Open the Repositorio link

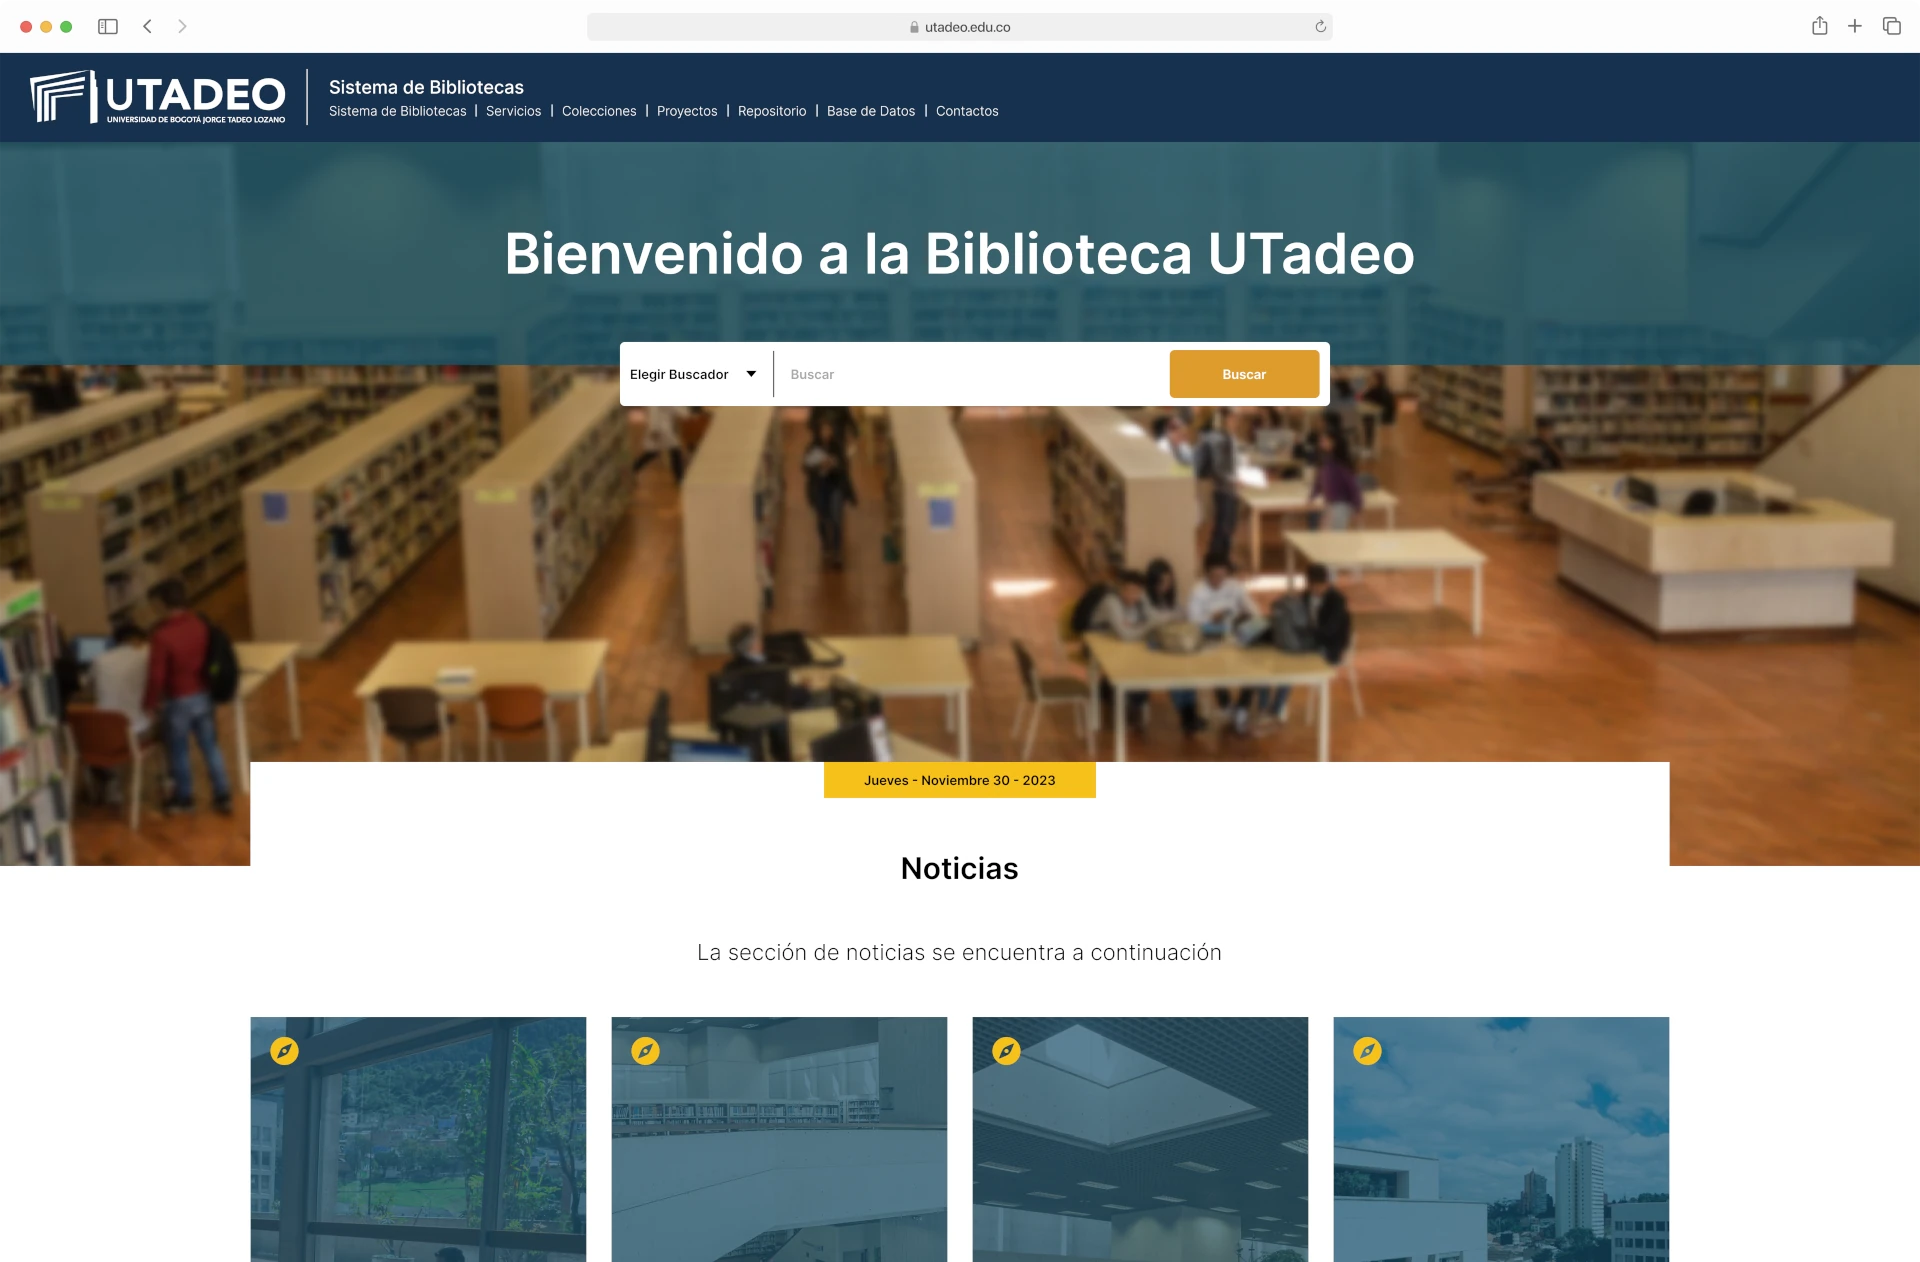pos(771,111)
